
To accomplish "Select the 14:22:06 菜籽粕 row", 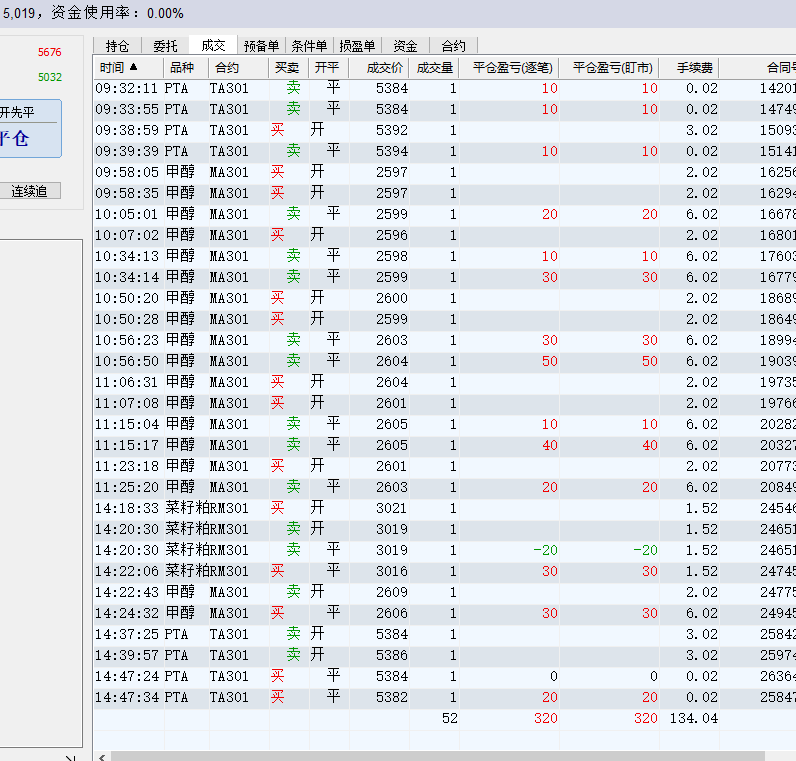I will 445,571.
